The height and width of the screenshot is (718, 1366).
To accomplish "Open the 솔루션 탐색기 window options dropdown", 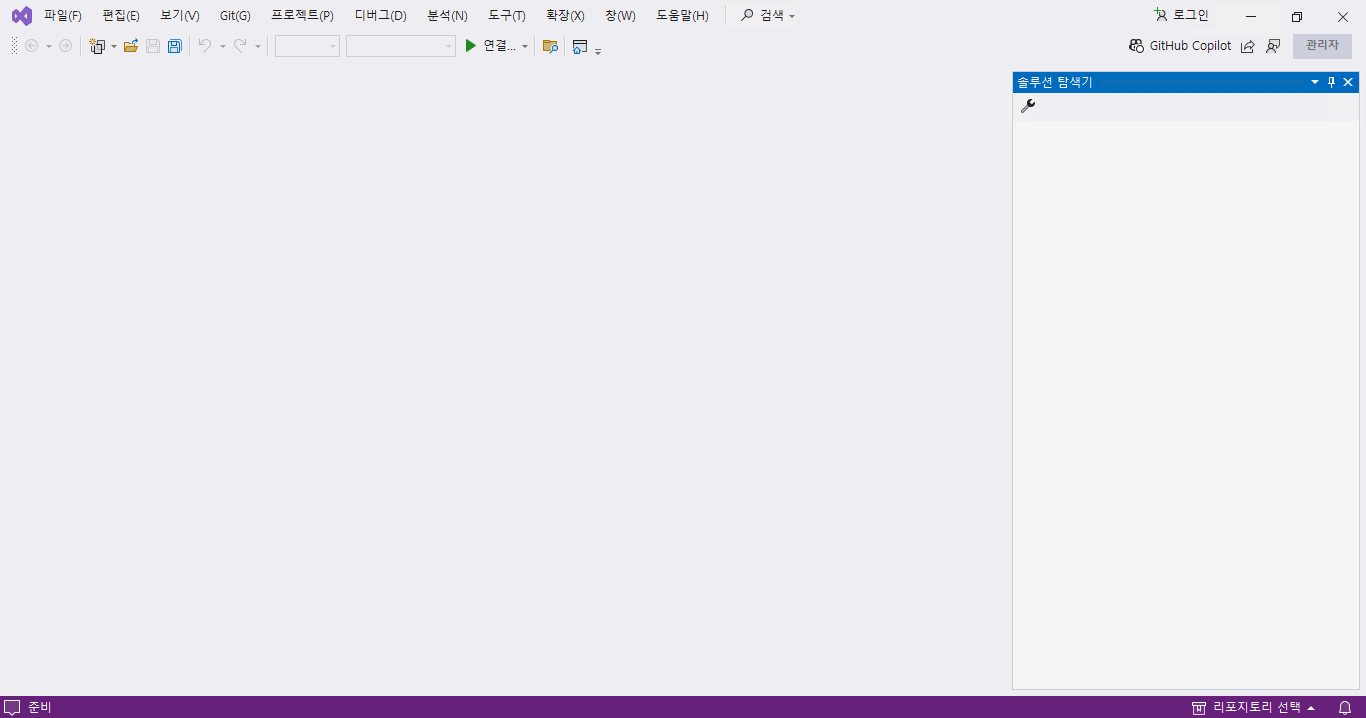I will (x=1314, y=82).
